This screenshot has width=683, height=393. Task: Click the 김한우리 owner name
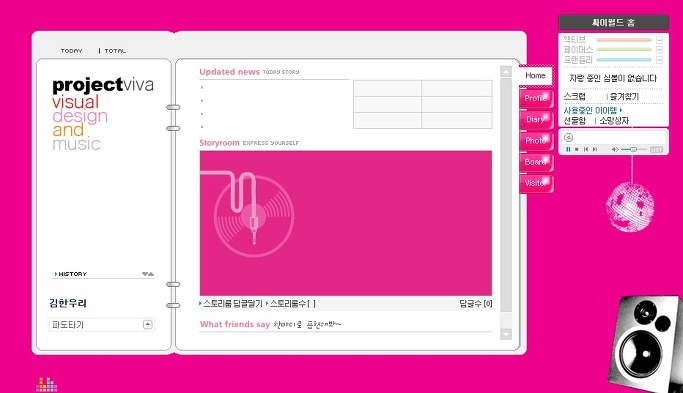click(68, 303)
